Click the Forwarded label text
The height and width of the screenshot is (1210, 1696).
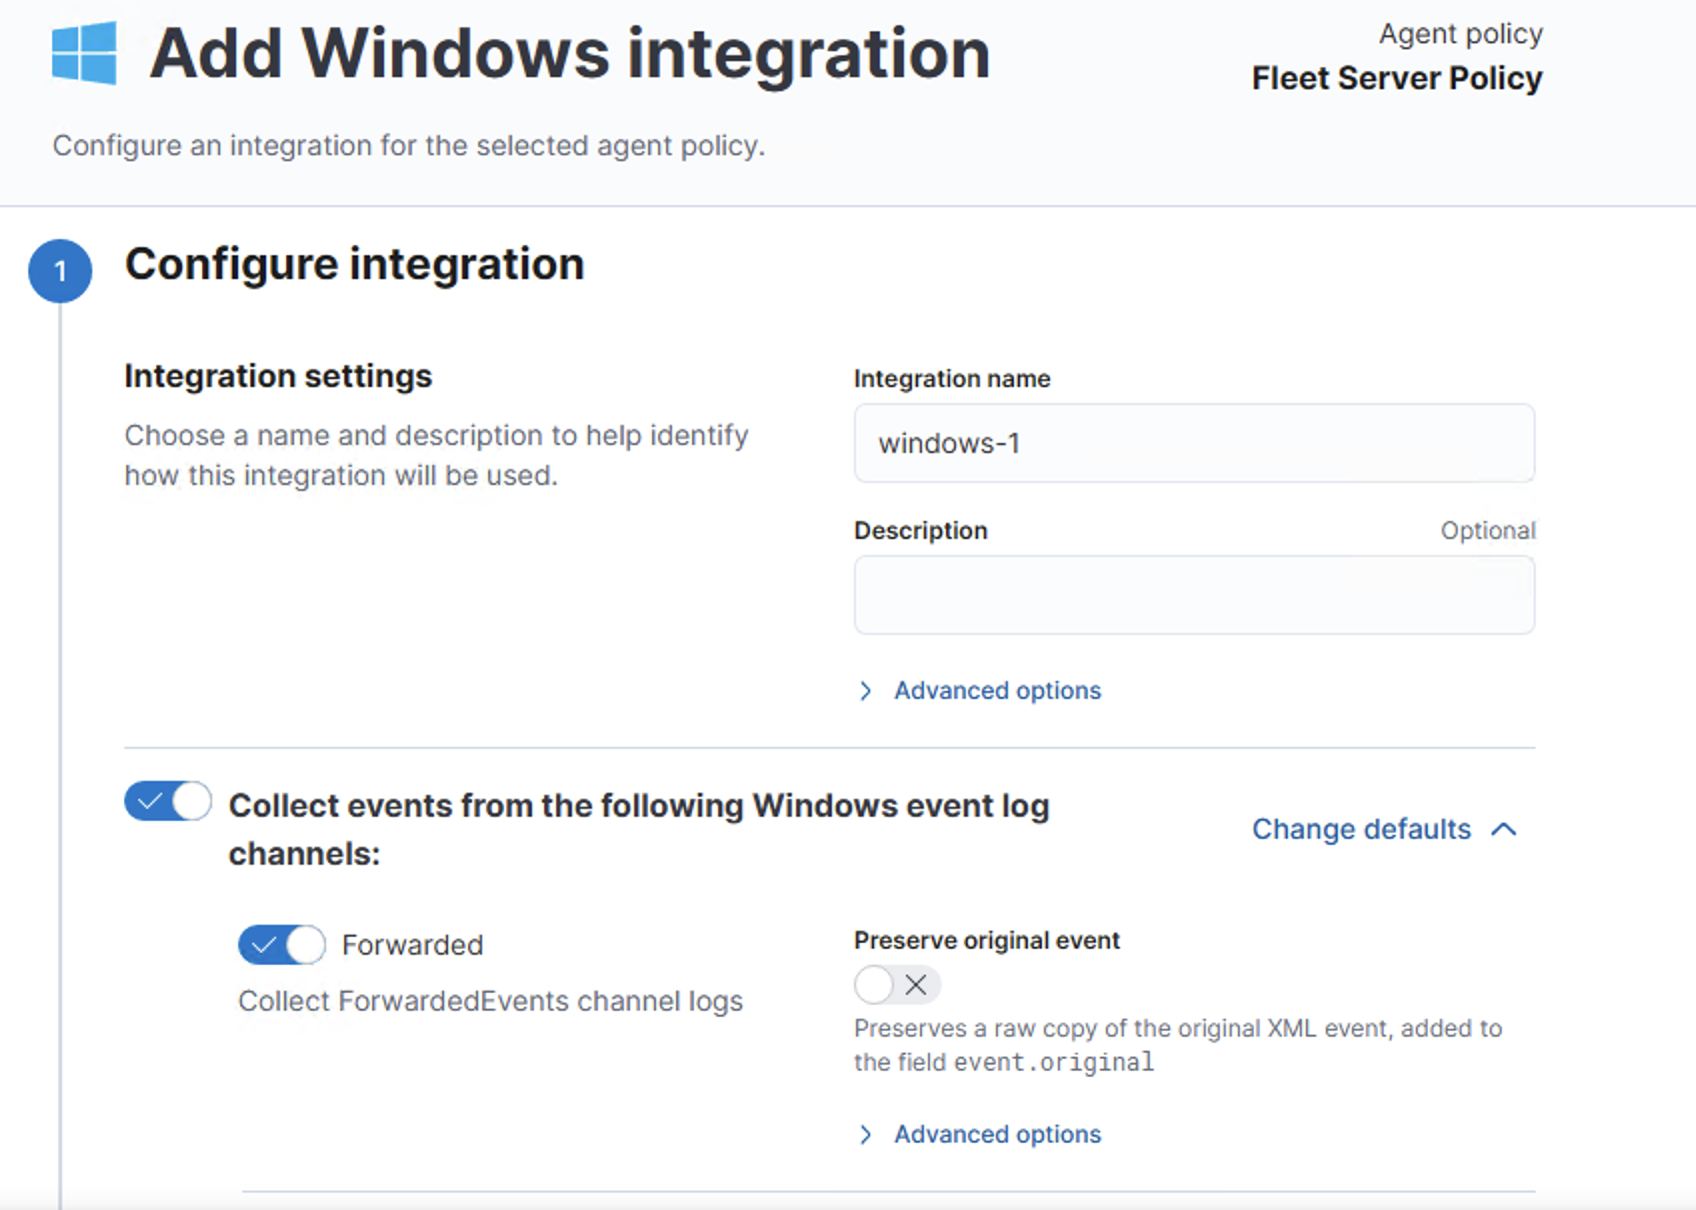tap(412, 945)
